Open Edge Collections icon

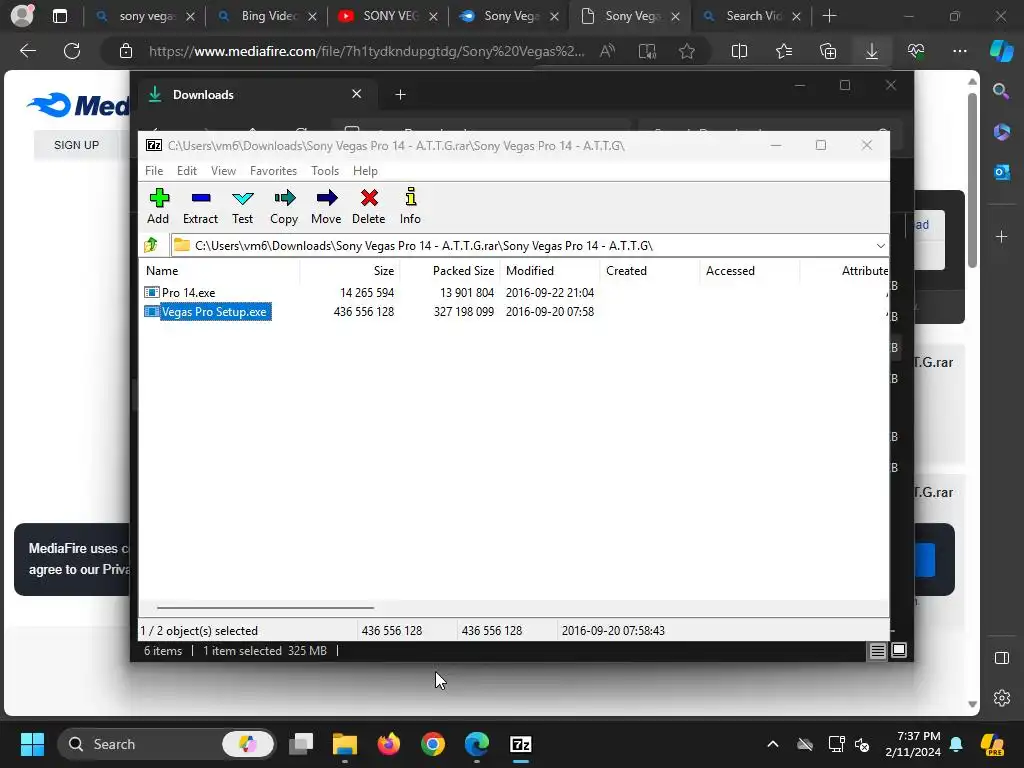tap(827, 51)
